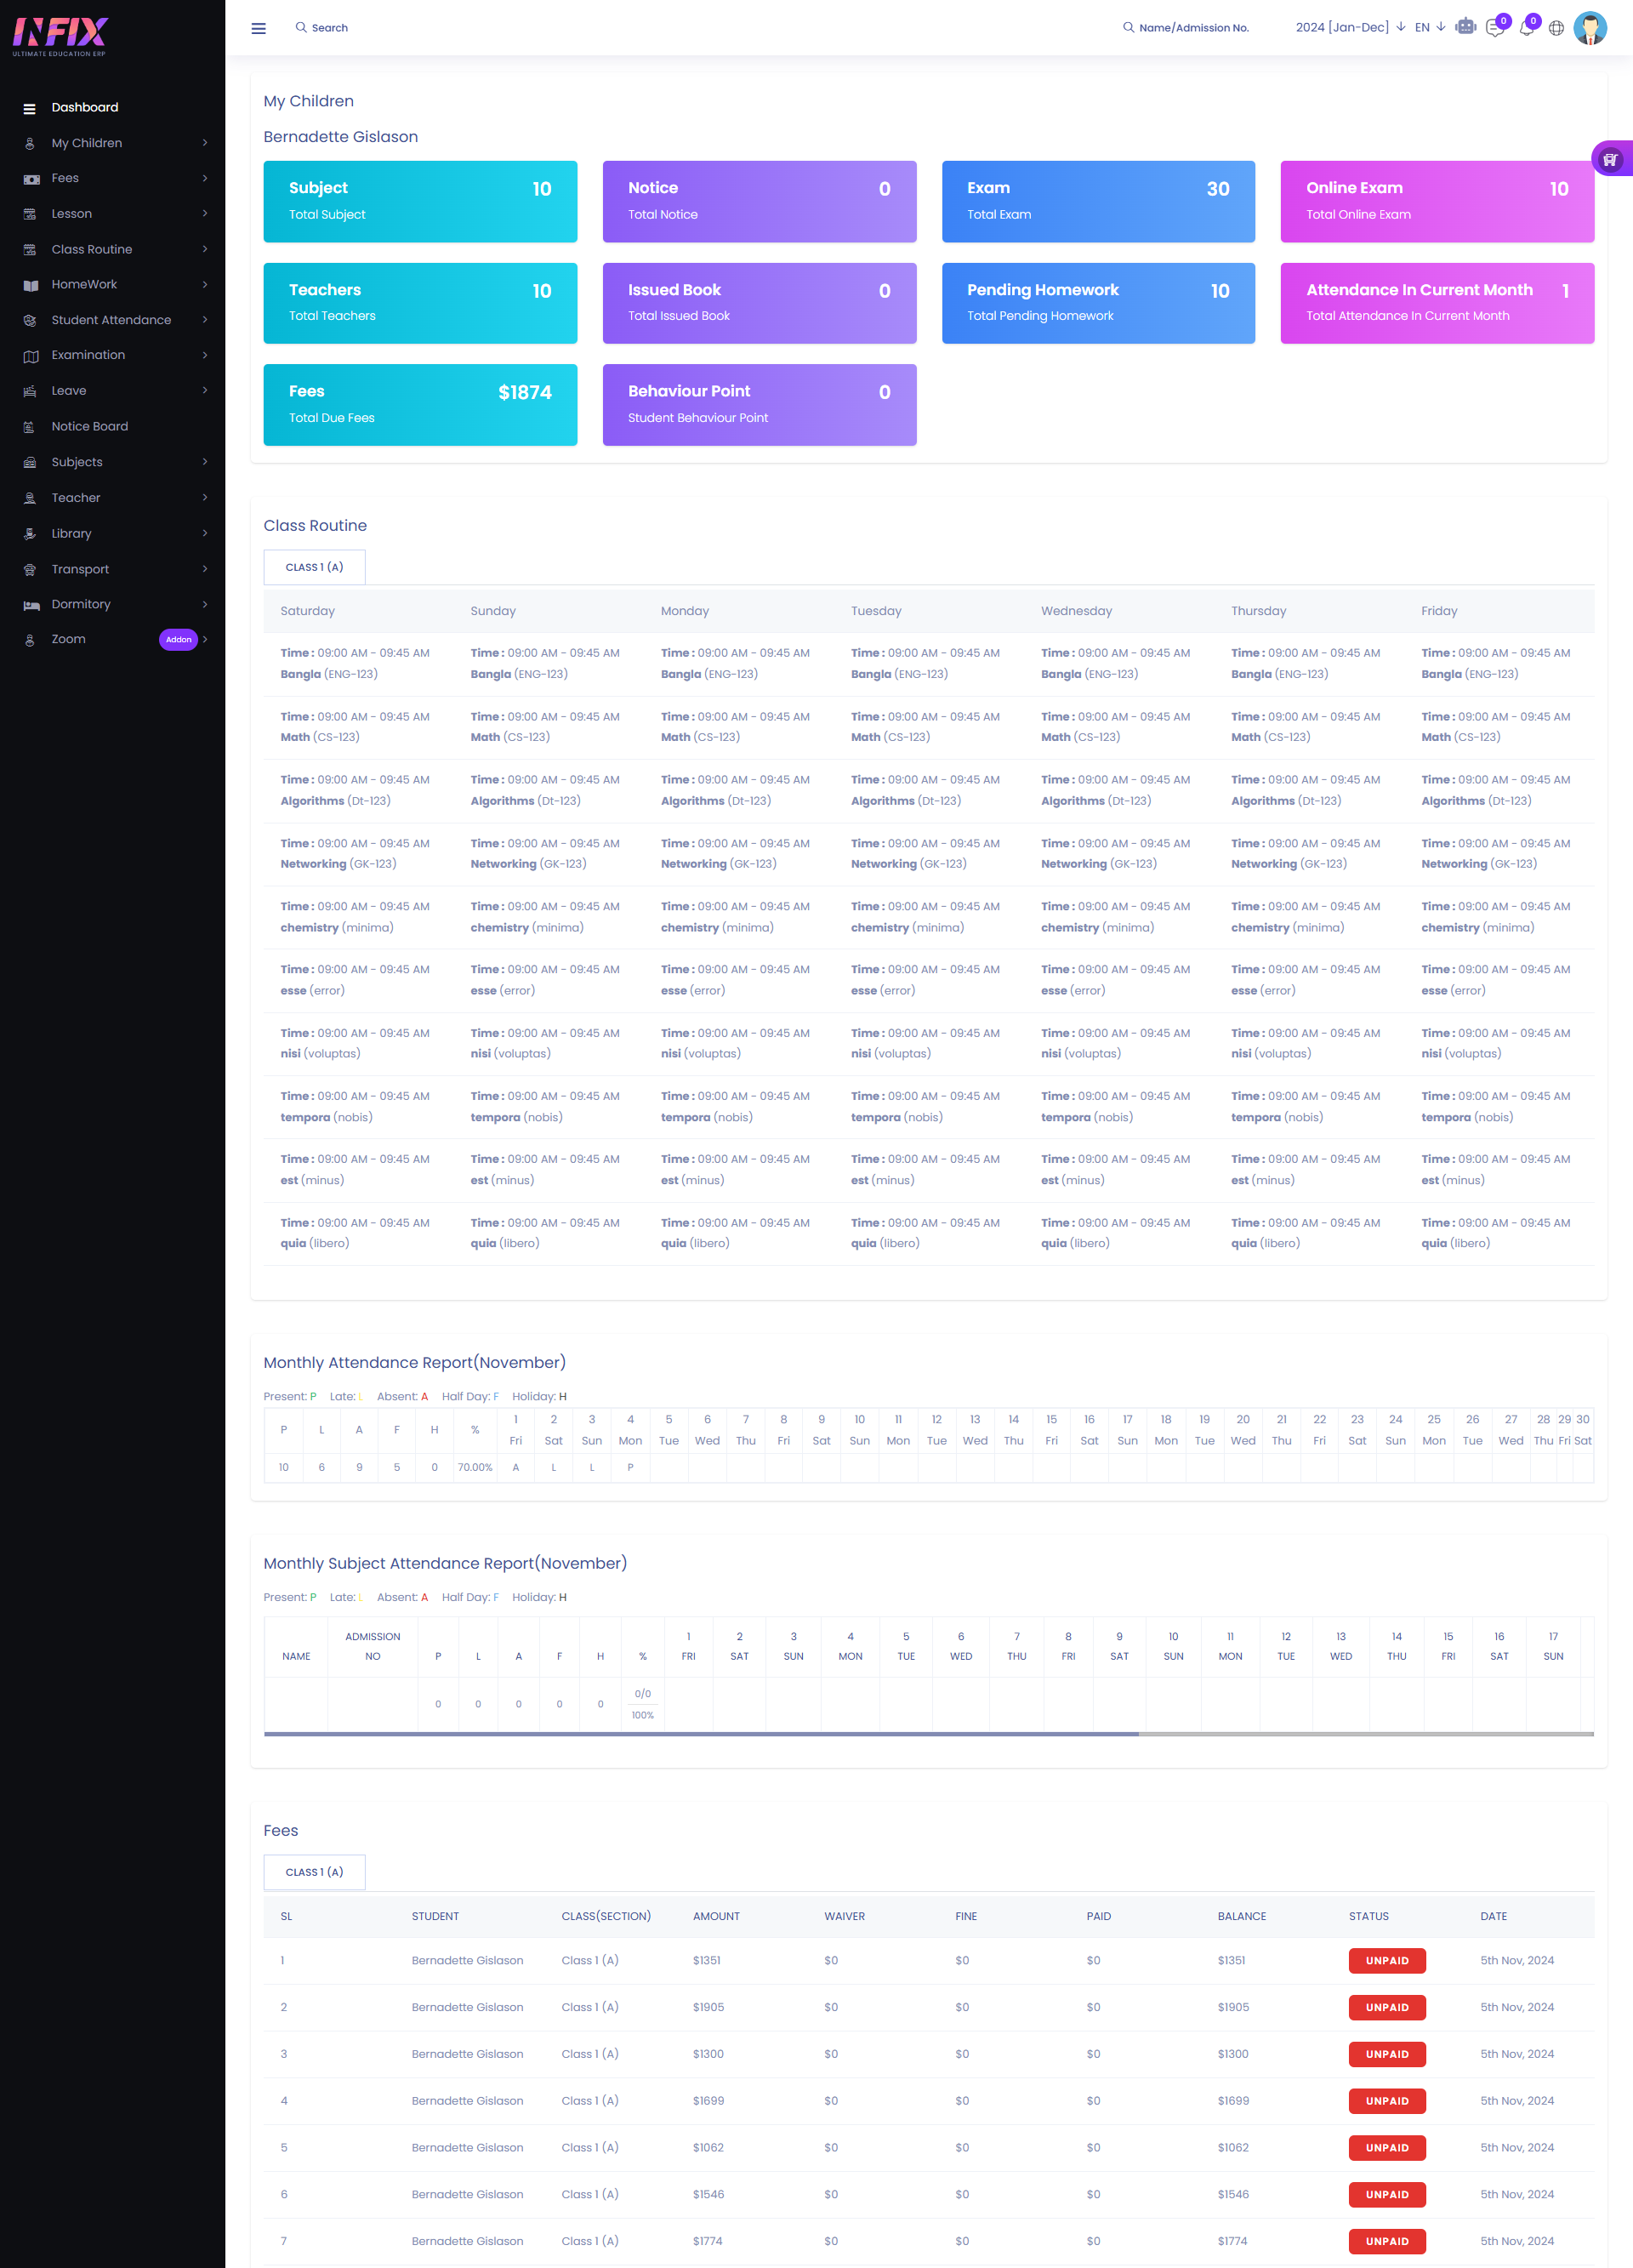
Task: Open the academic year 2024 dropdown
Action: [x=1349, y=27]
